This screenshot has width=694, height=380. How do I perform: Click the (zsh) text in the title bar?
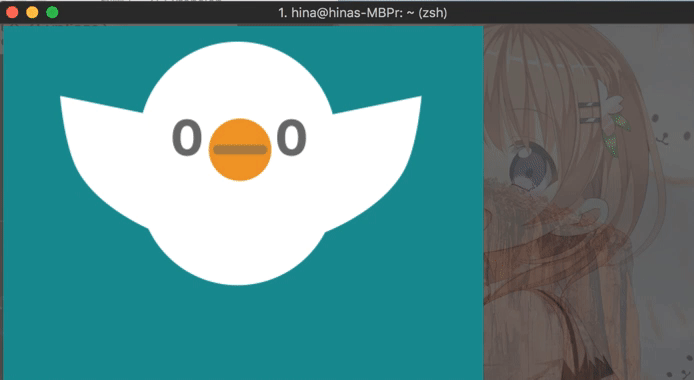click(432, 13)
